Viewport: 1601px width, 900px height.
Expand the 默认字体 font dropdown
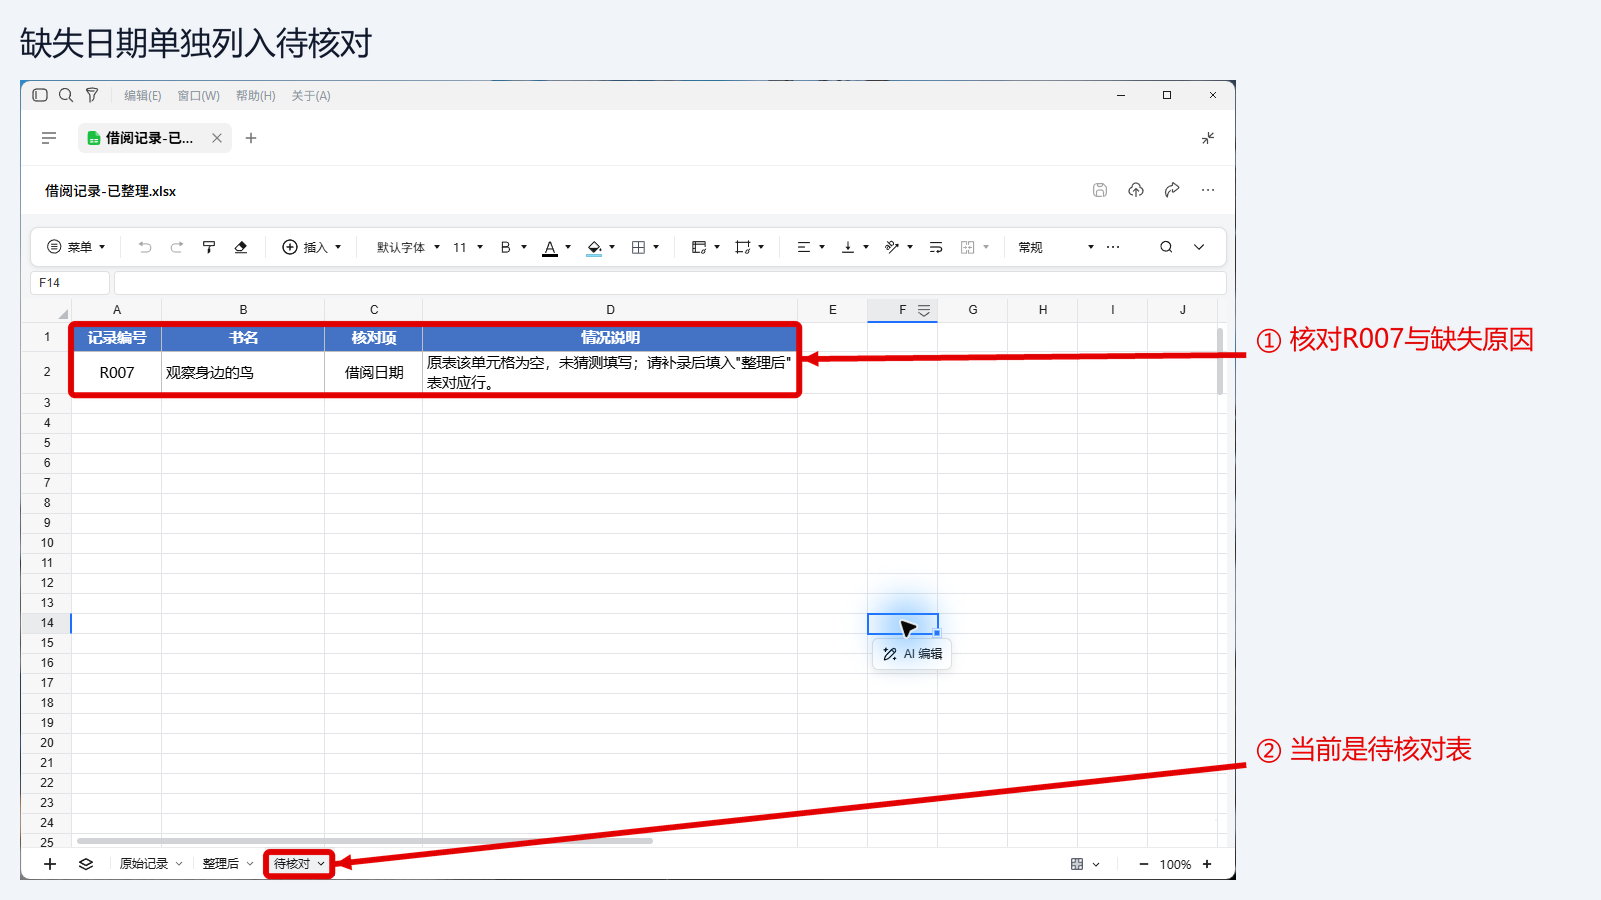tap(408, 247)
